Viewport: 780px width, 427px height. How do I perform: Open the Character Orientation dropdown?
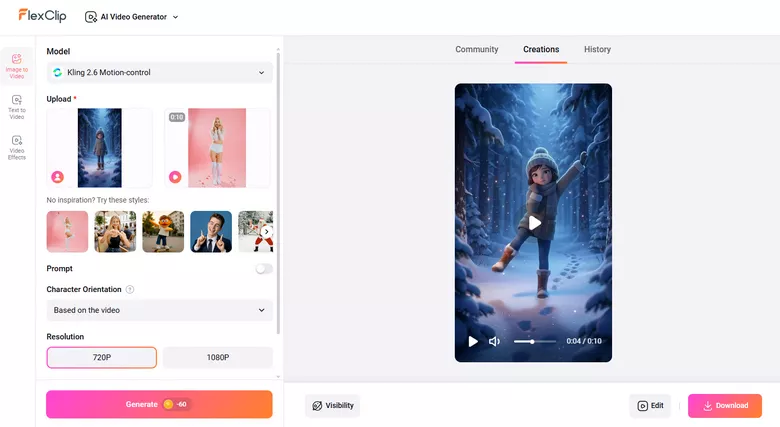tap(159, 310)
